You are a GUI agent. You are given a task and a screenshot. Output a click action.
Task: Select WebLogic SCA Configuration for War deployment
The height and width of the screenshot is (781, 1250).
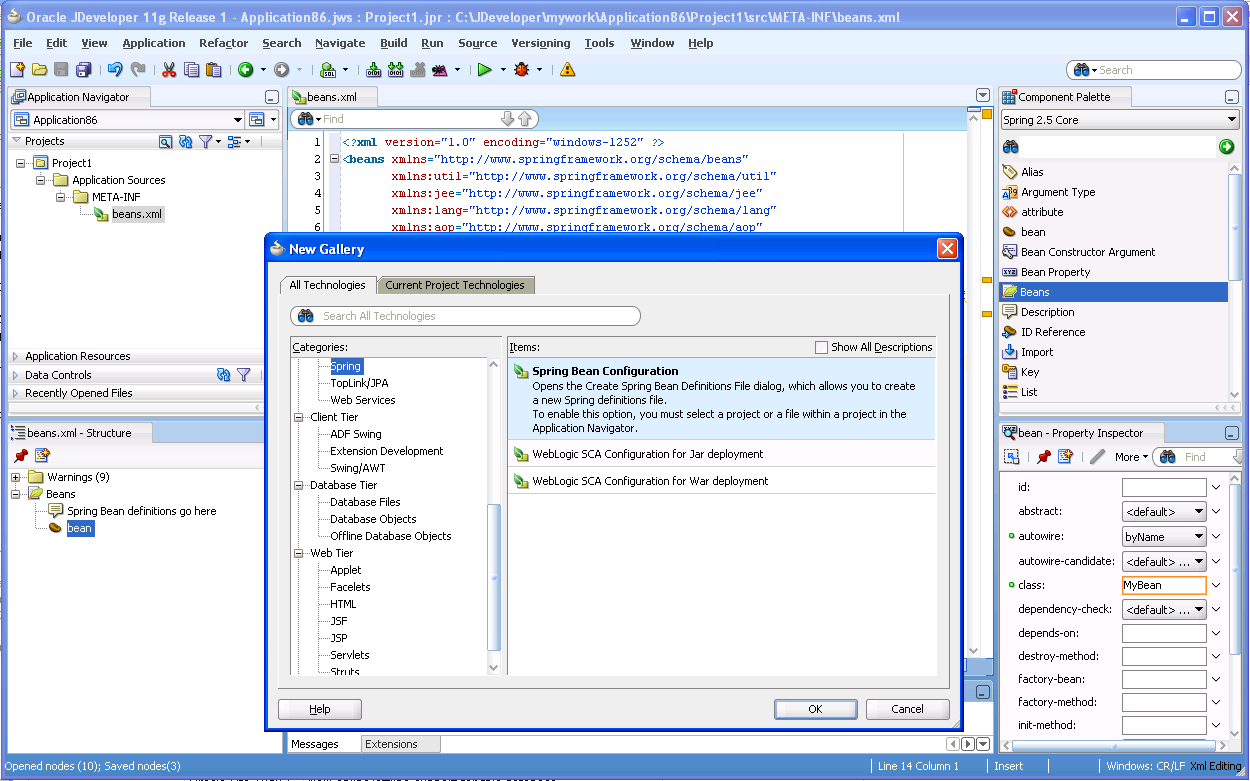click(x=649, y=481)
